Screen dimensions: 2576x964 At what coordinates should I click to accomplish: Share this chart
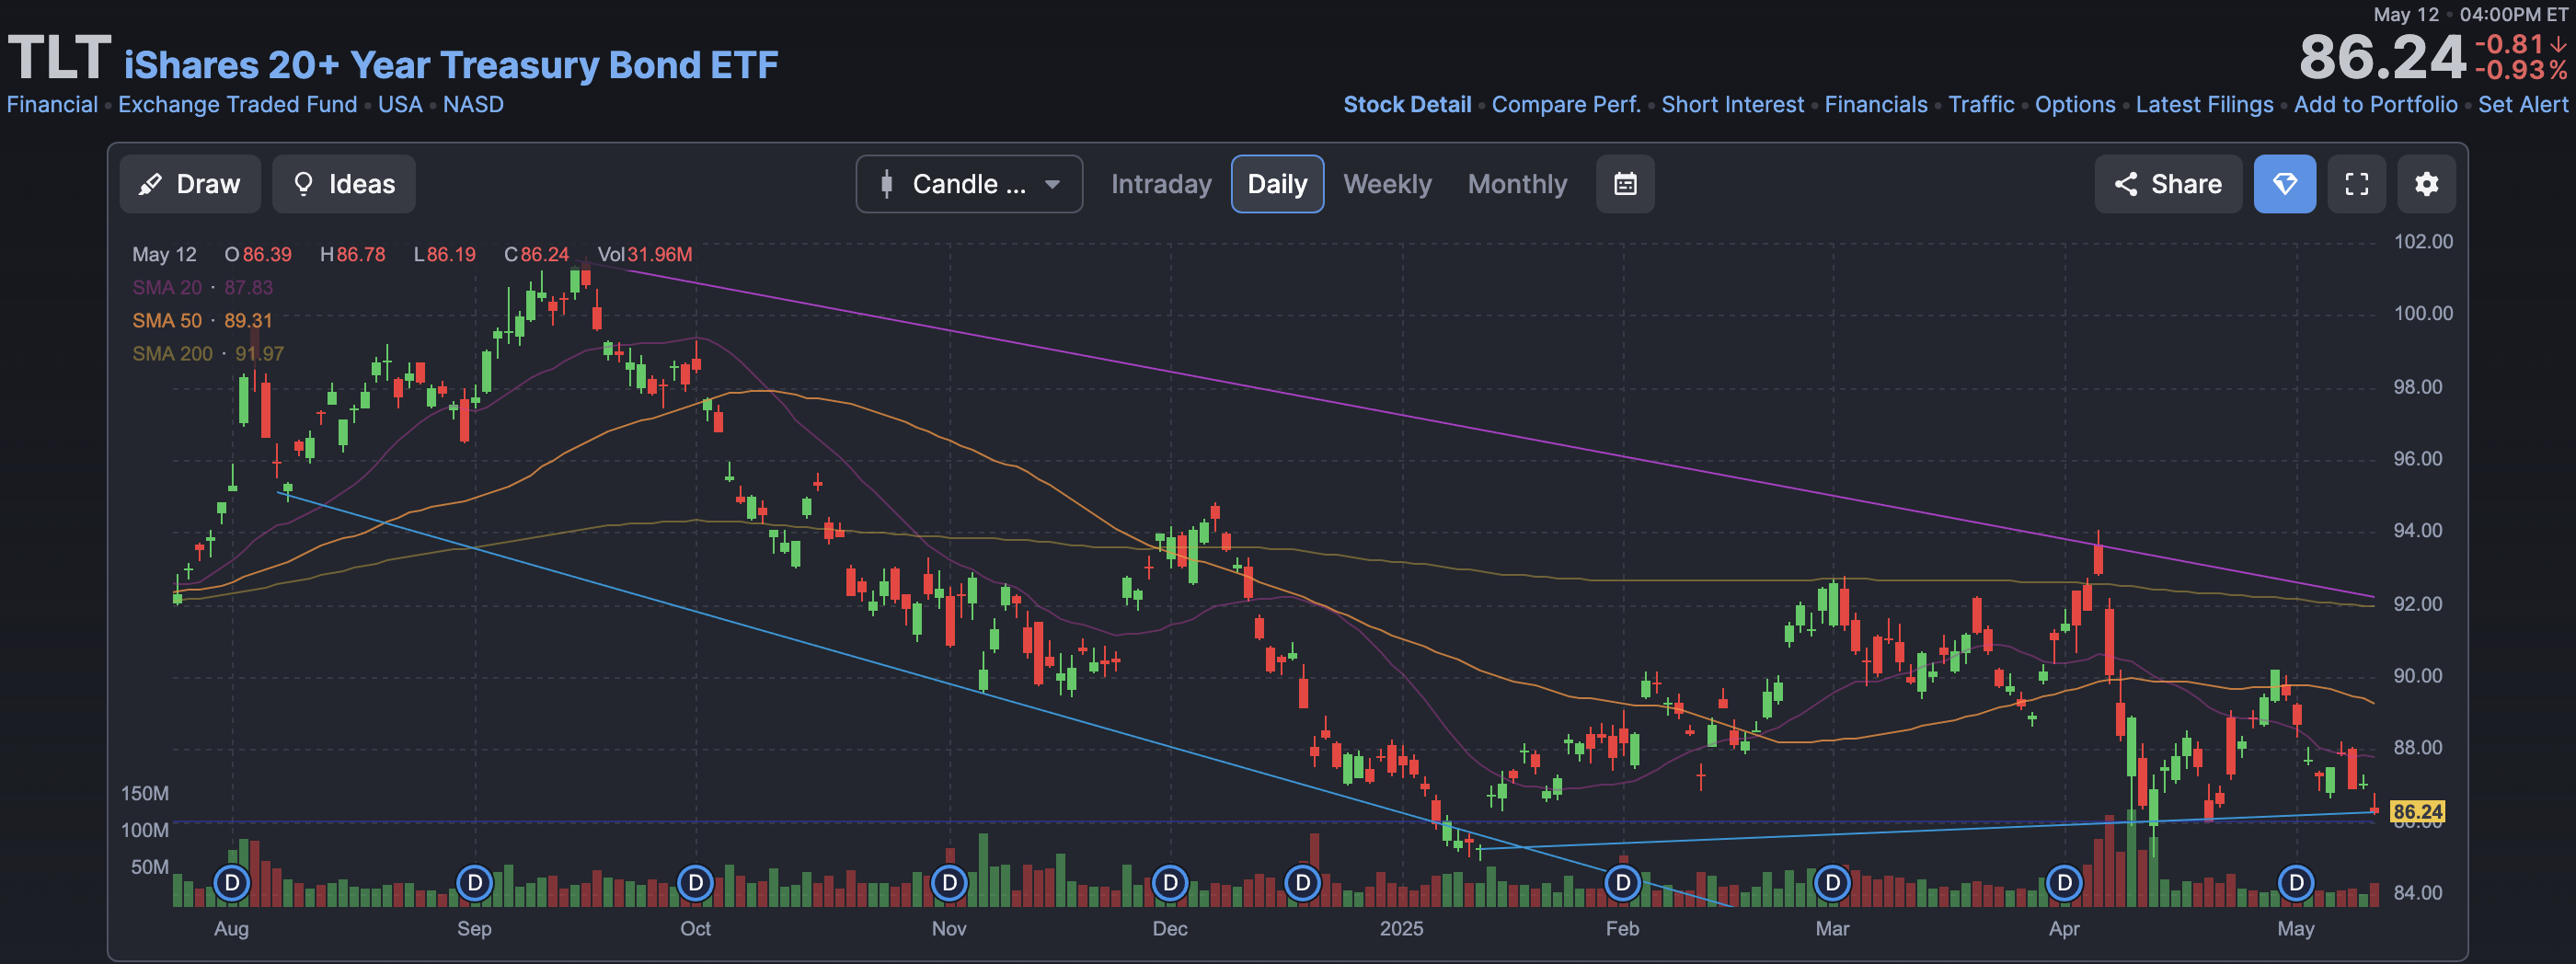pos(2168,184)
